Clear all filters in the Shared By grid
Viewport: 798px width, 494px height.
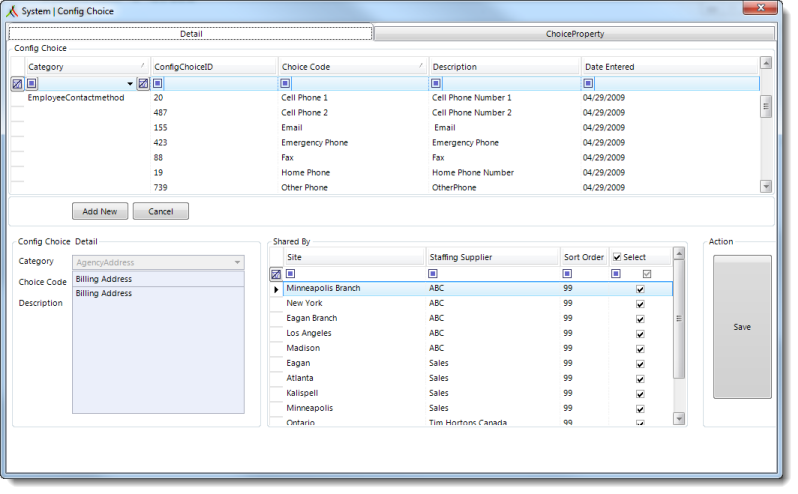click(x=276, y=274)
